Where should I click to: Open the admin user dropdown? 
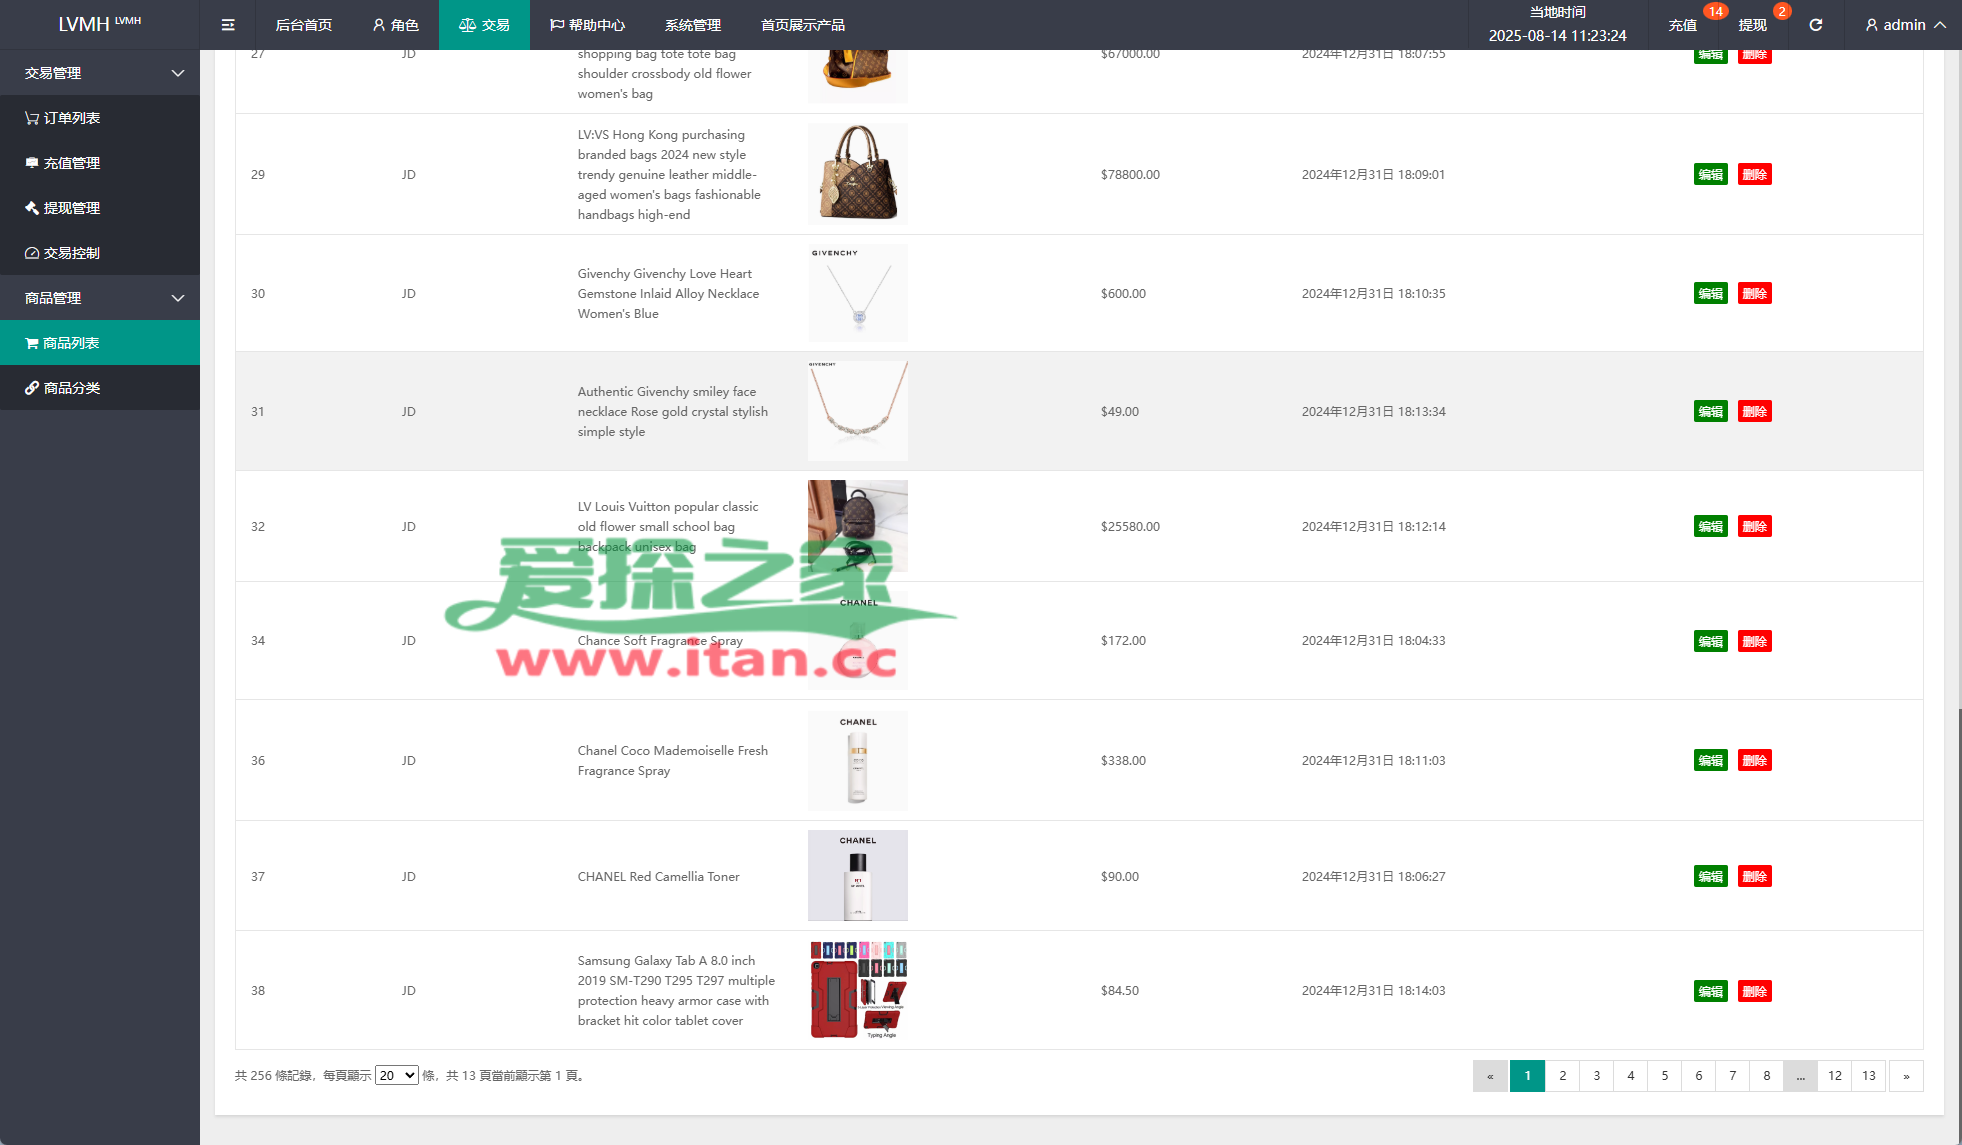(1905, 25)
